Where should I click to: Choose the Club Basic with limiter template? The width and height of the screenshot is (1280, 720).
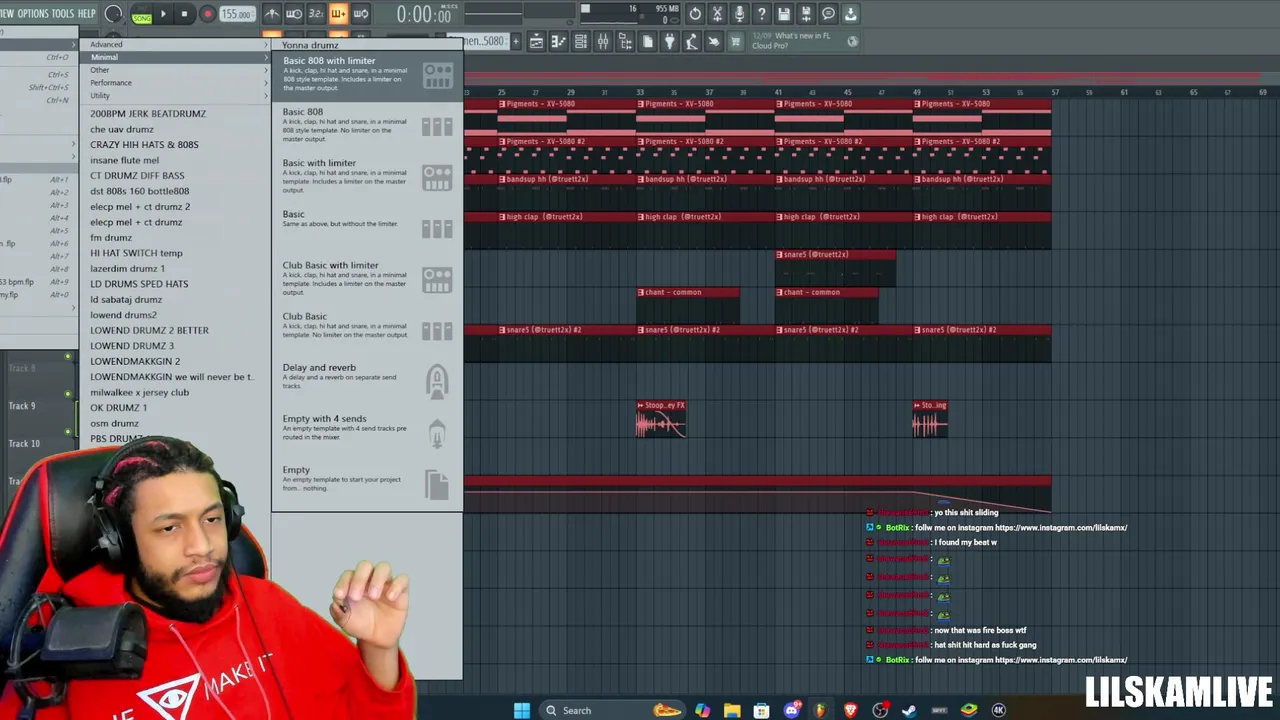coord(367,279)
